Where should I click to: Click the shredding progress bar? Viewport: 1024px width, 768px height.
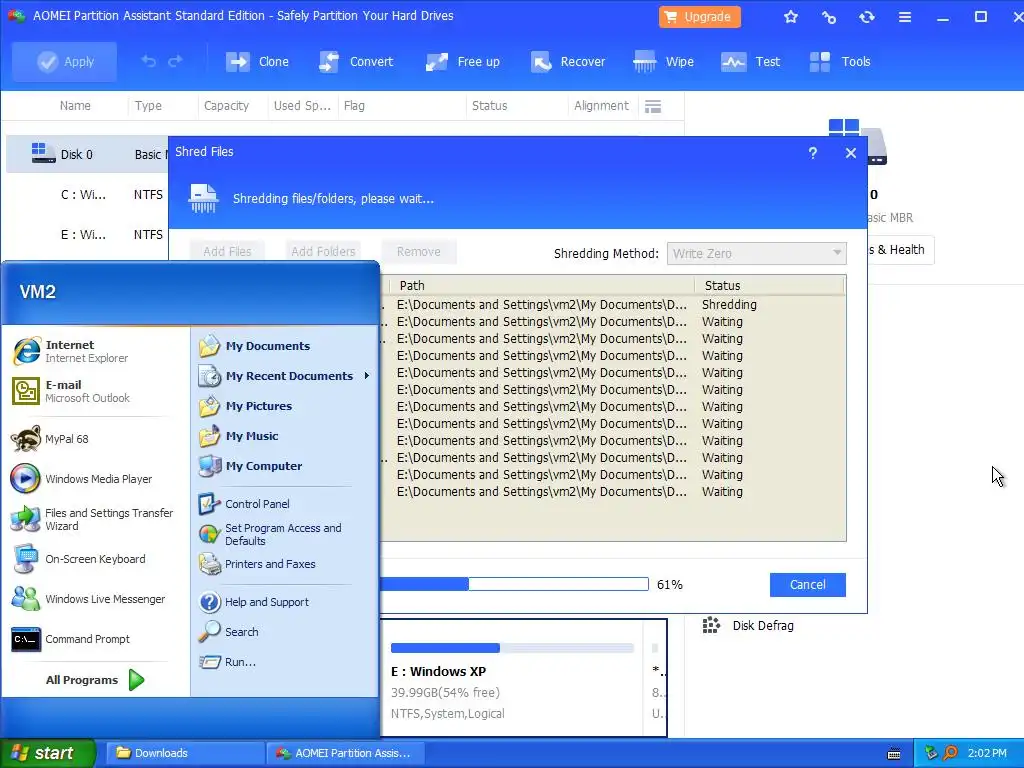tap(514, 584)
